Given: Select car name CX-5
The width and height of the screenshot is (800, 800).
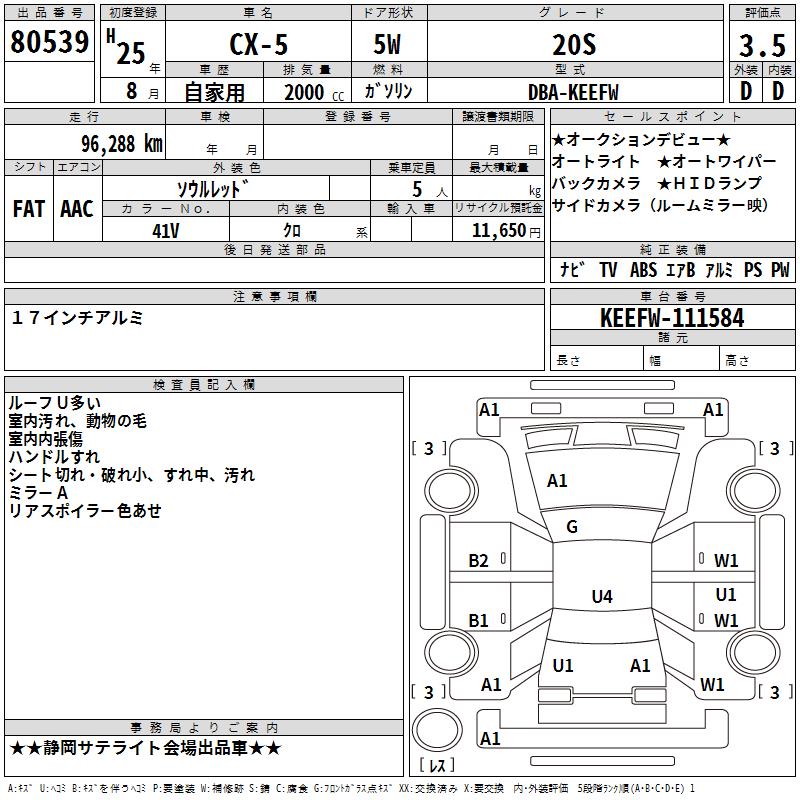Looking at the screenshot, I should (259, 44).
